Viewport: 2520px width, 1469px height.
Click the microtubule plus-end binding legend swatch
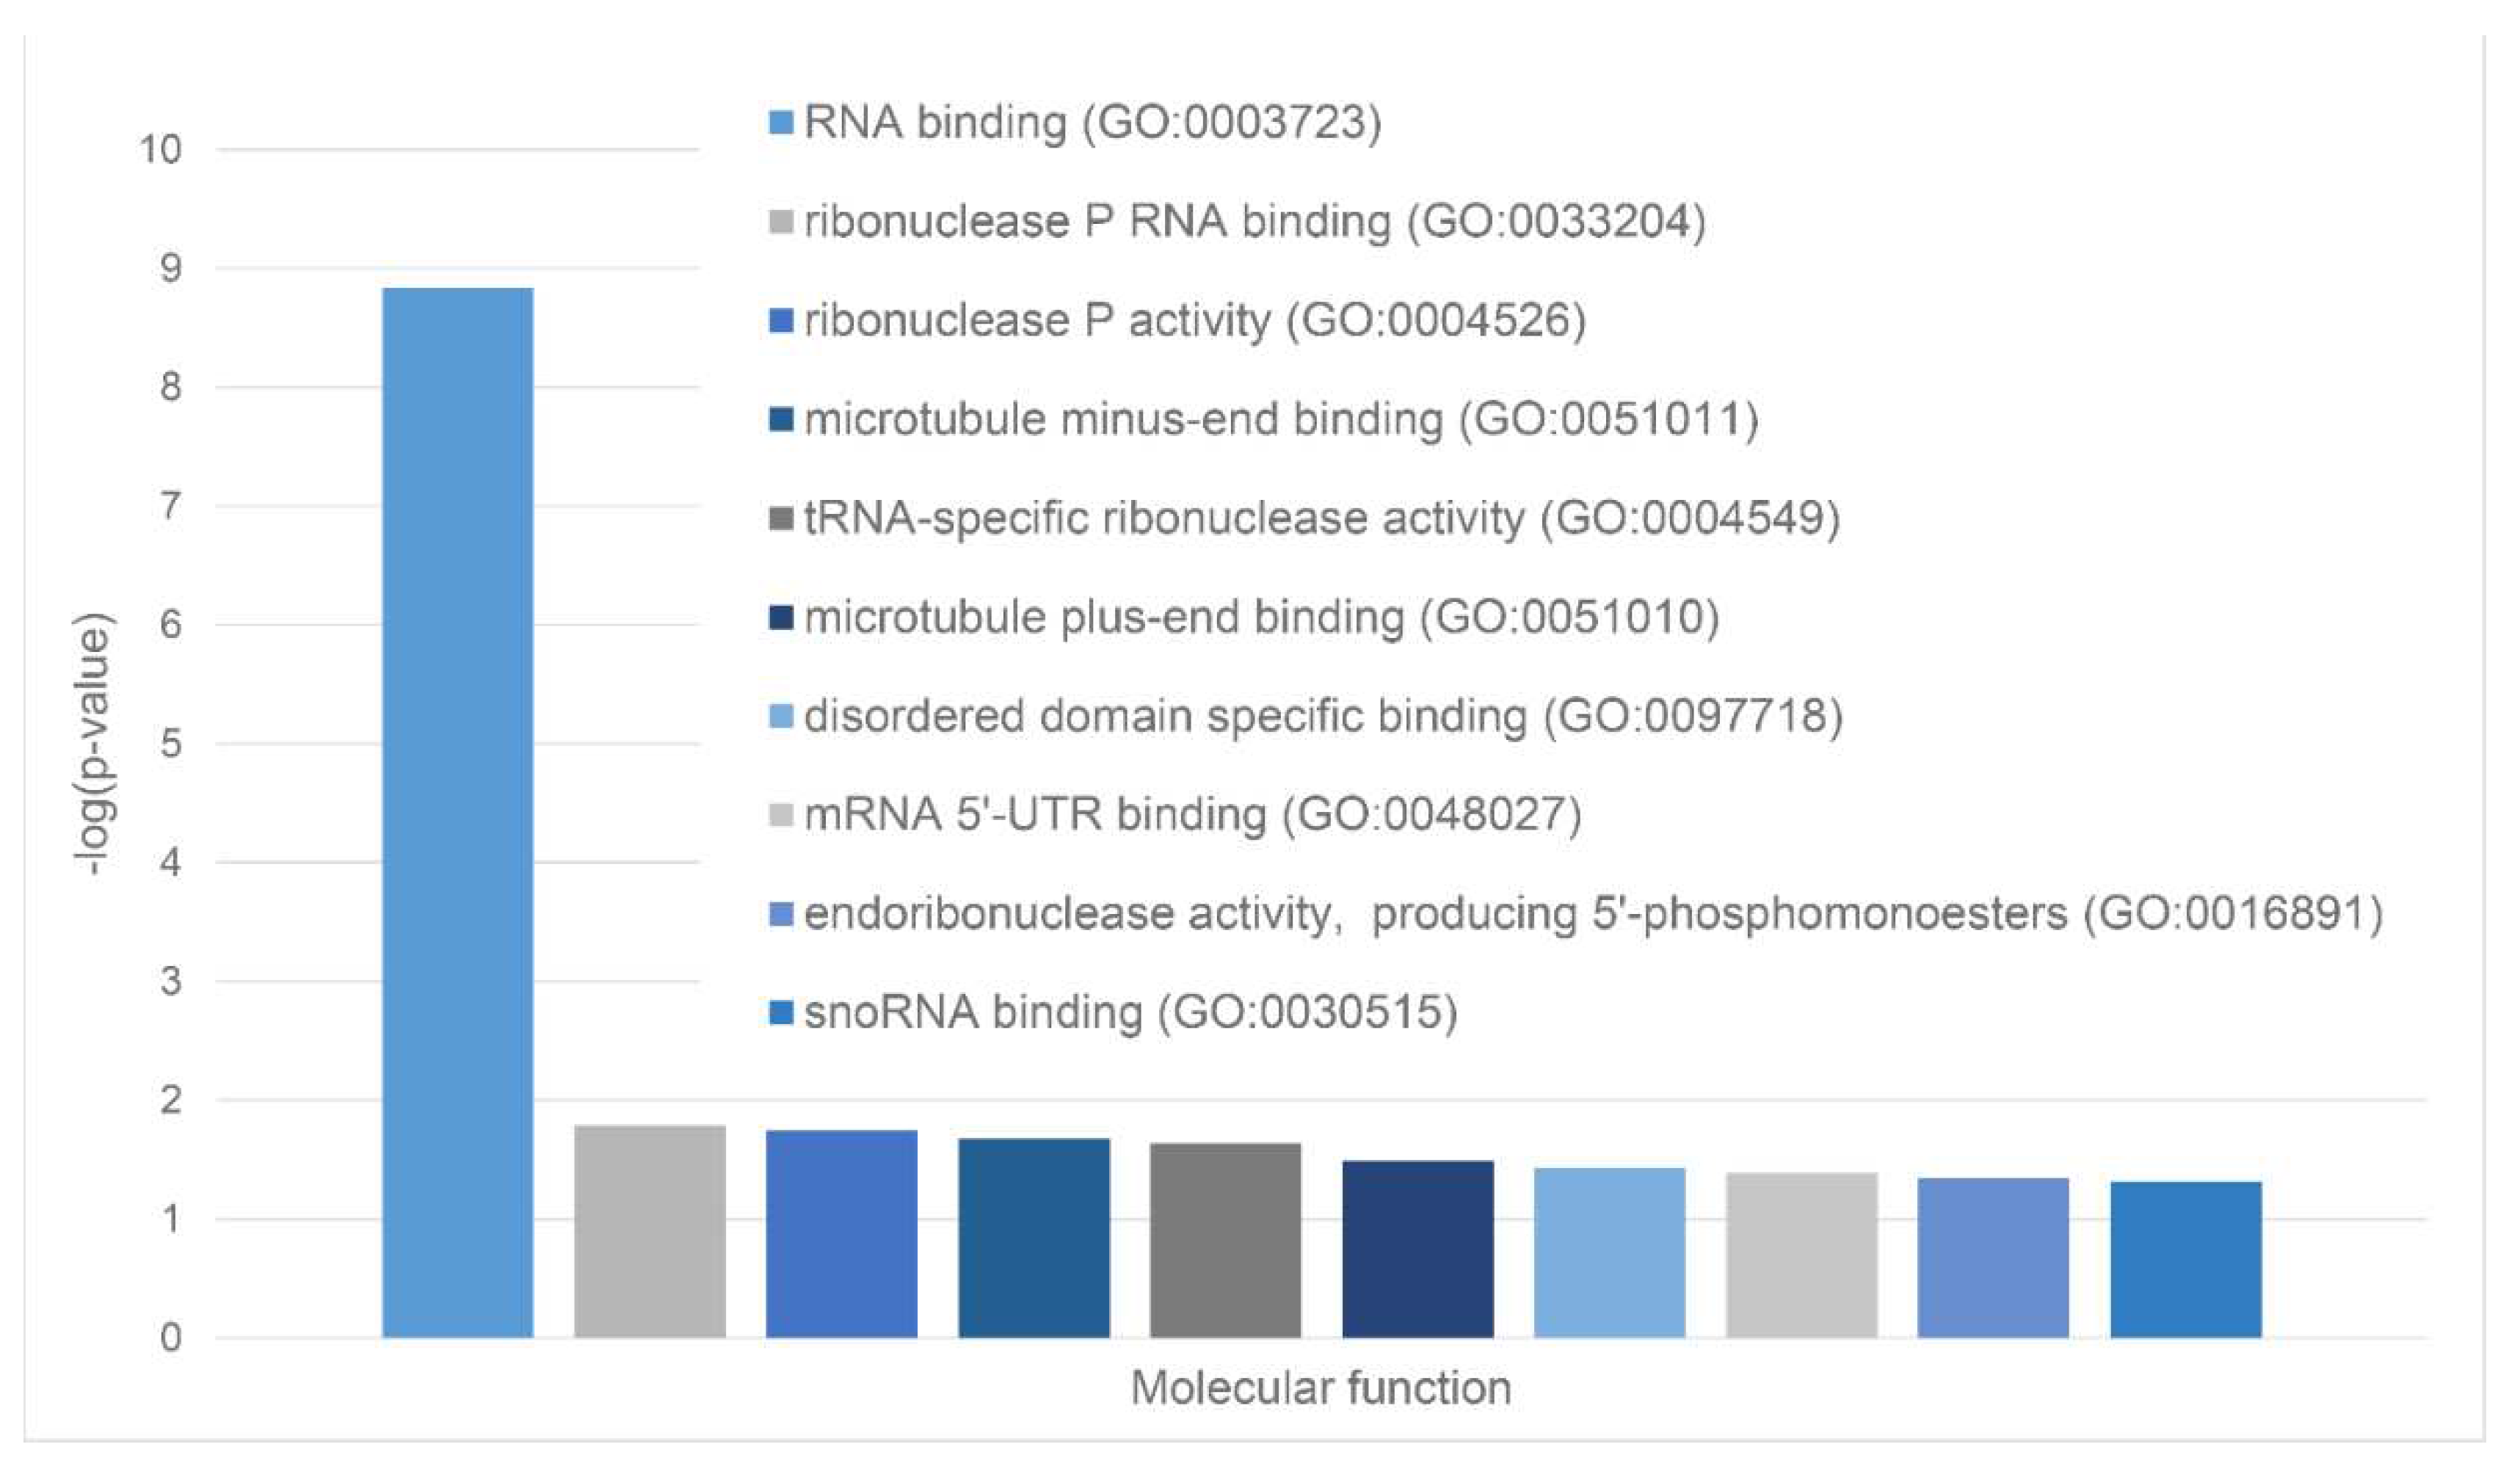click(781, 617)
